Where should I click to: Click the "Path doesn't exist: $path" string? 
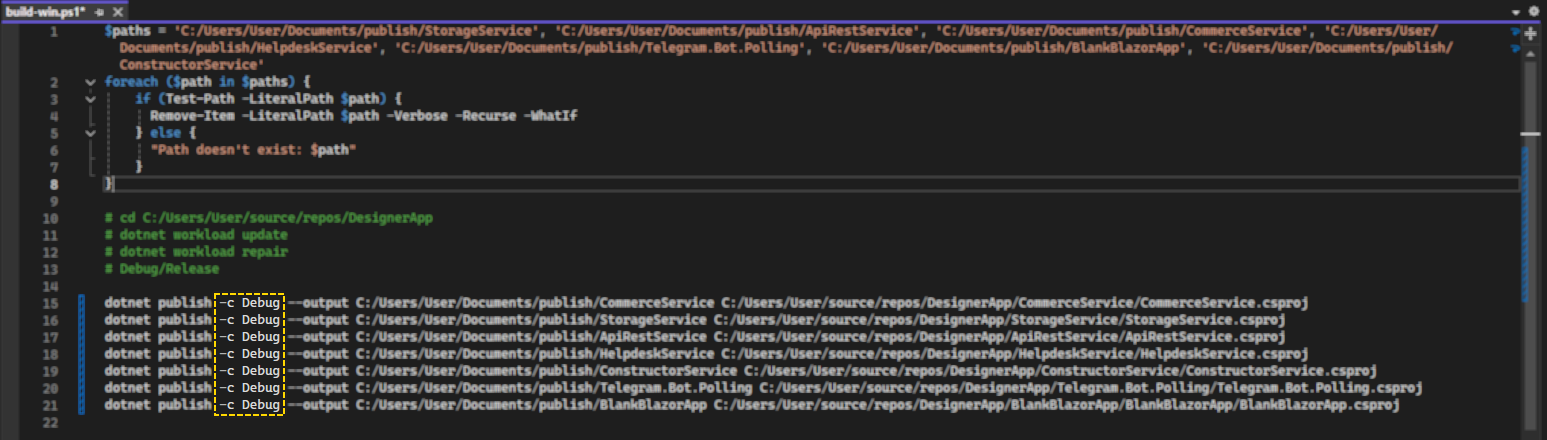[x=253, y=149]
